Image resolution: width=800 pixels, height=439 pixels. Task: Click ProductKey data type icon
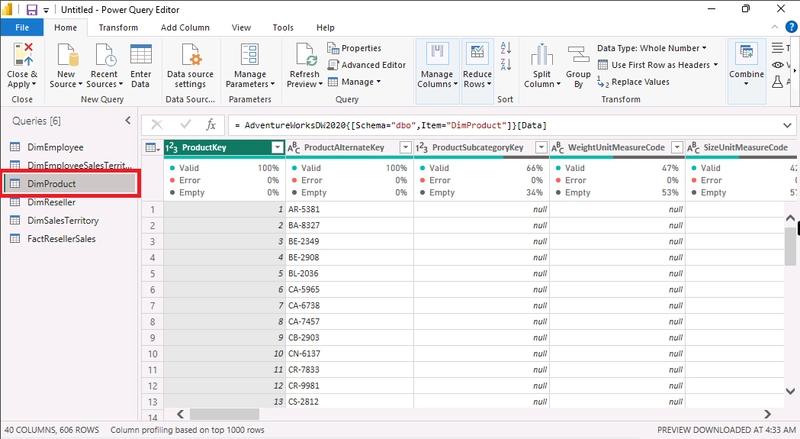pyautogui.click(x=172, y=148)
